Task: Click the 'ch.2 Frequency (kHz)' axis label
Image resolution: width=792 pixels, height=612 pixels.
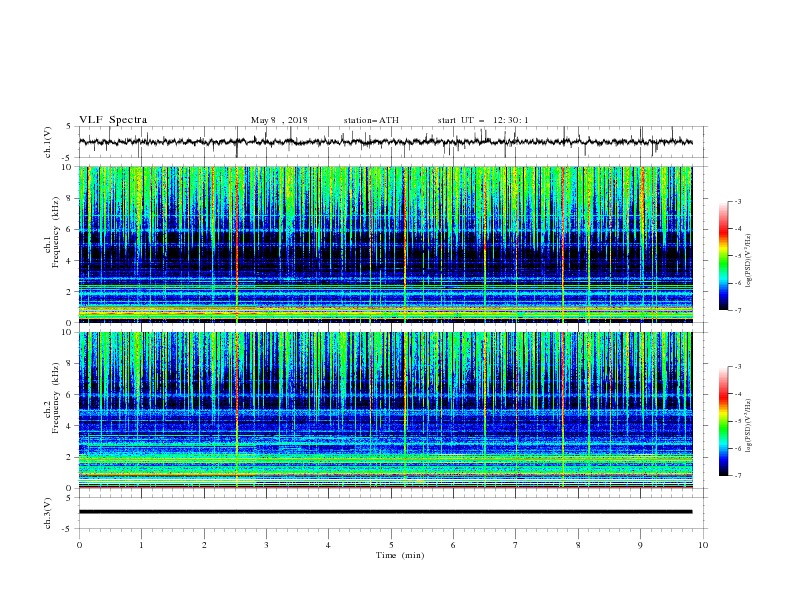Action: coord(51,397)
